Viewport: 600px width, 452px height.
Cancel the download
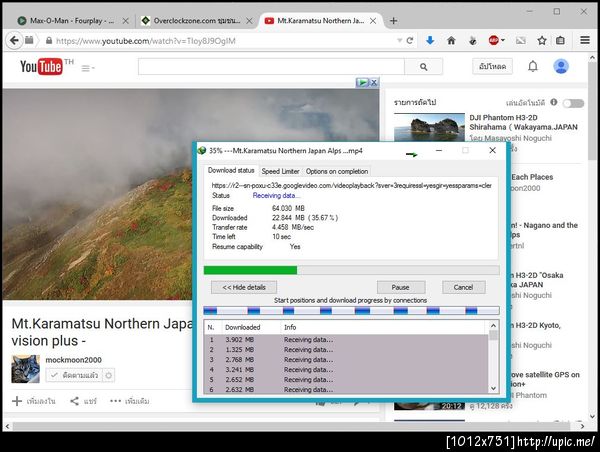click(463, 287)
